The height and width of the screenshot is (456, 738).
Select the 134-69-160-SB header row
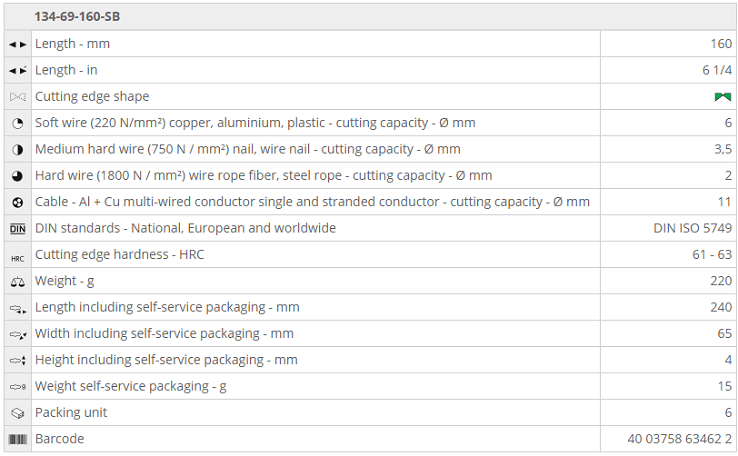[369, 16]
